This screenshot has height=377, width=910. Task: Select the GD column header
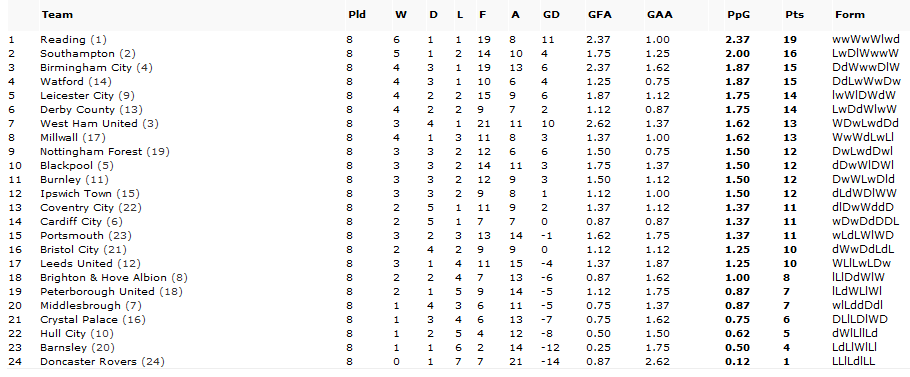pyautogui.click(x=550, y=15)
